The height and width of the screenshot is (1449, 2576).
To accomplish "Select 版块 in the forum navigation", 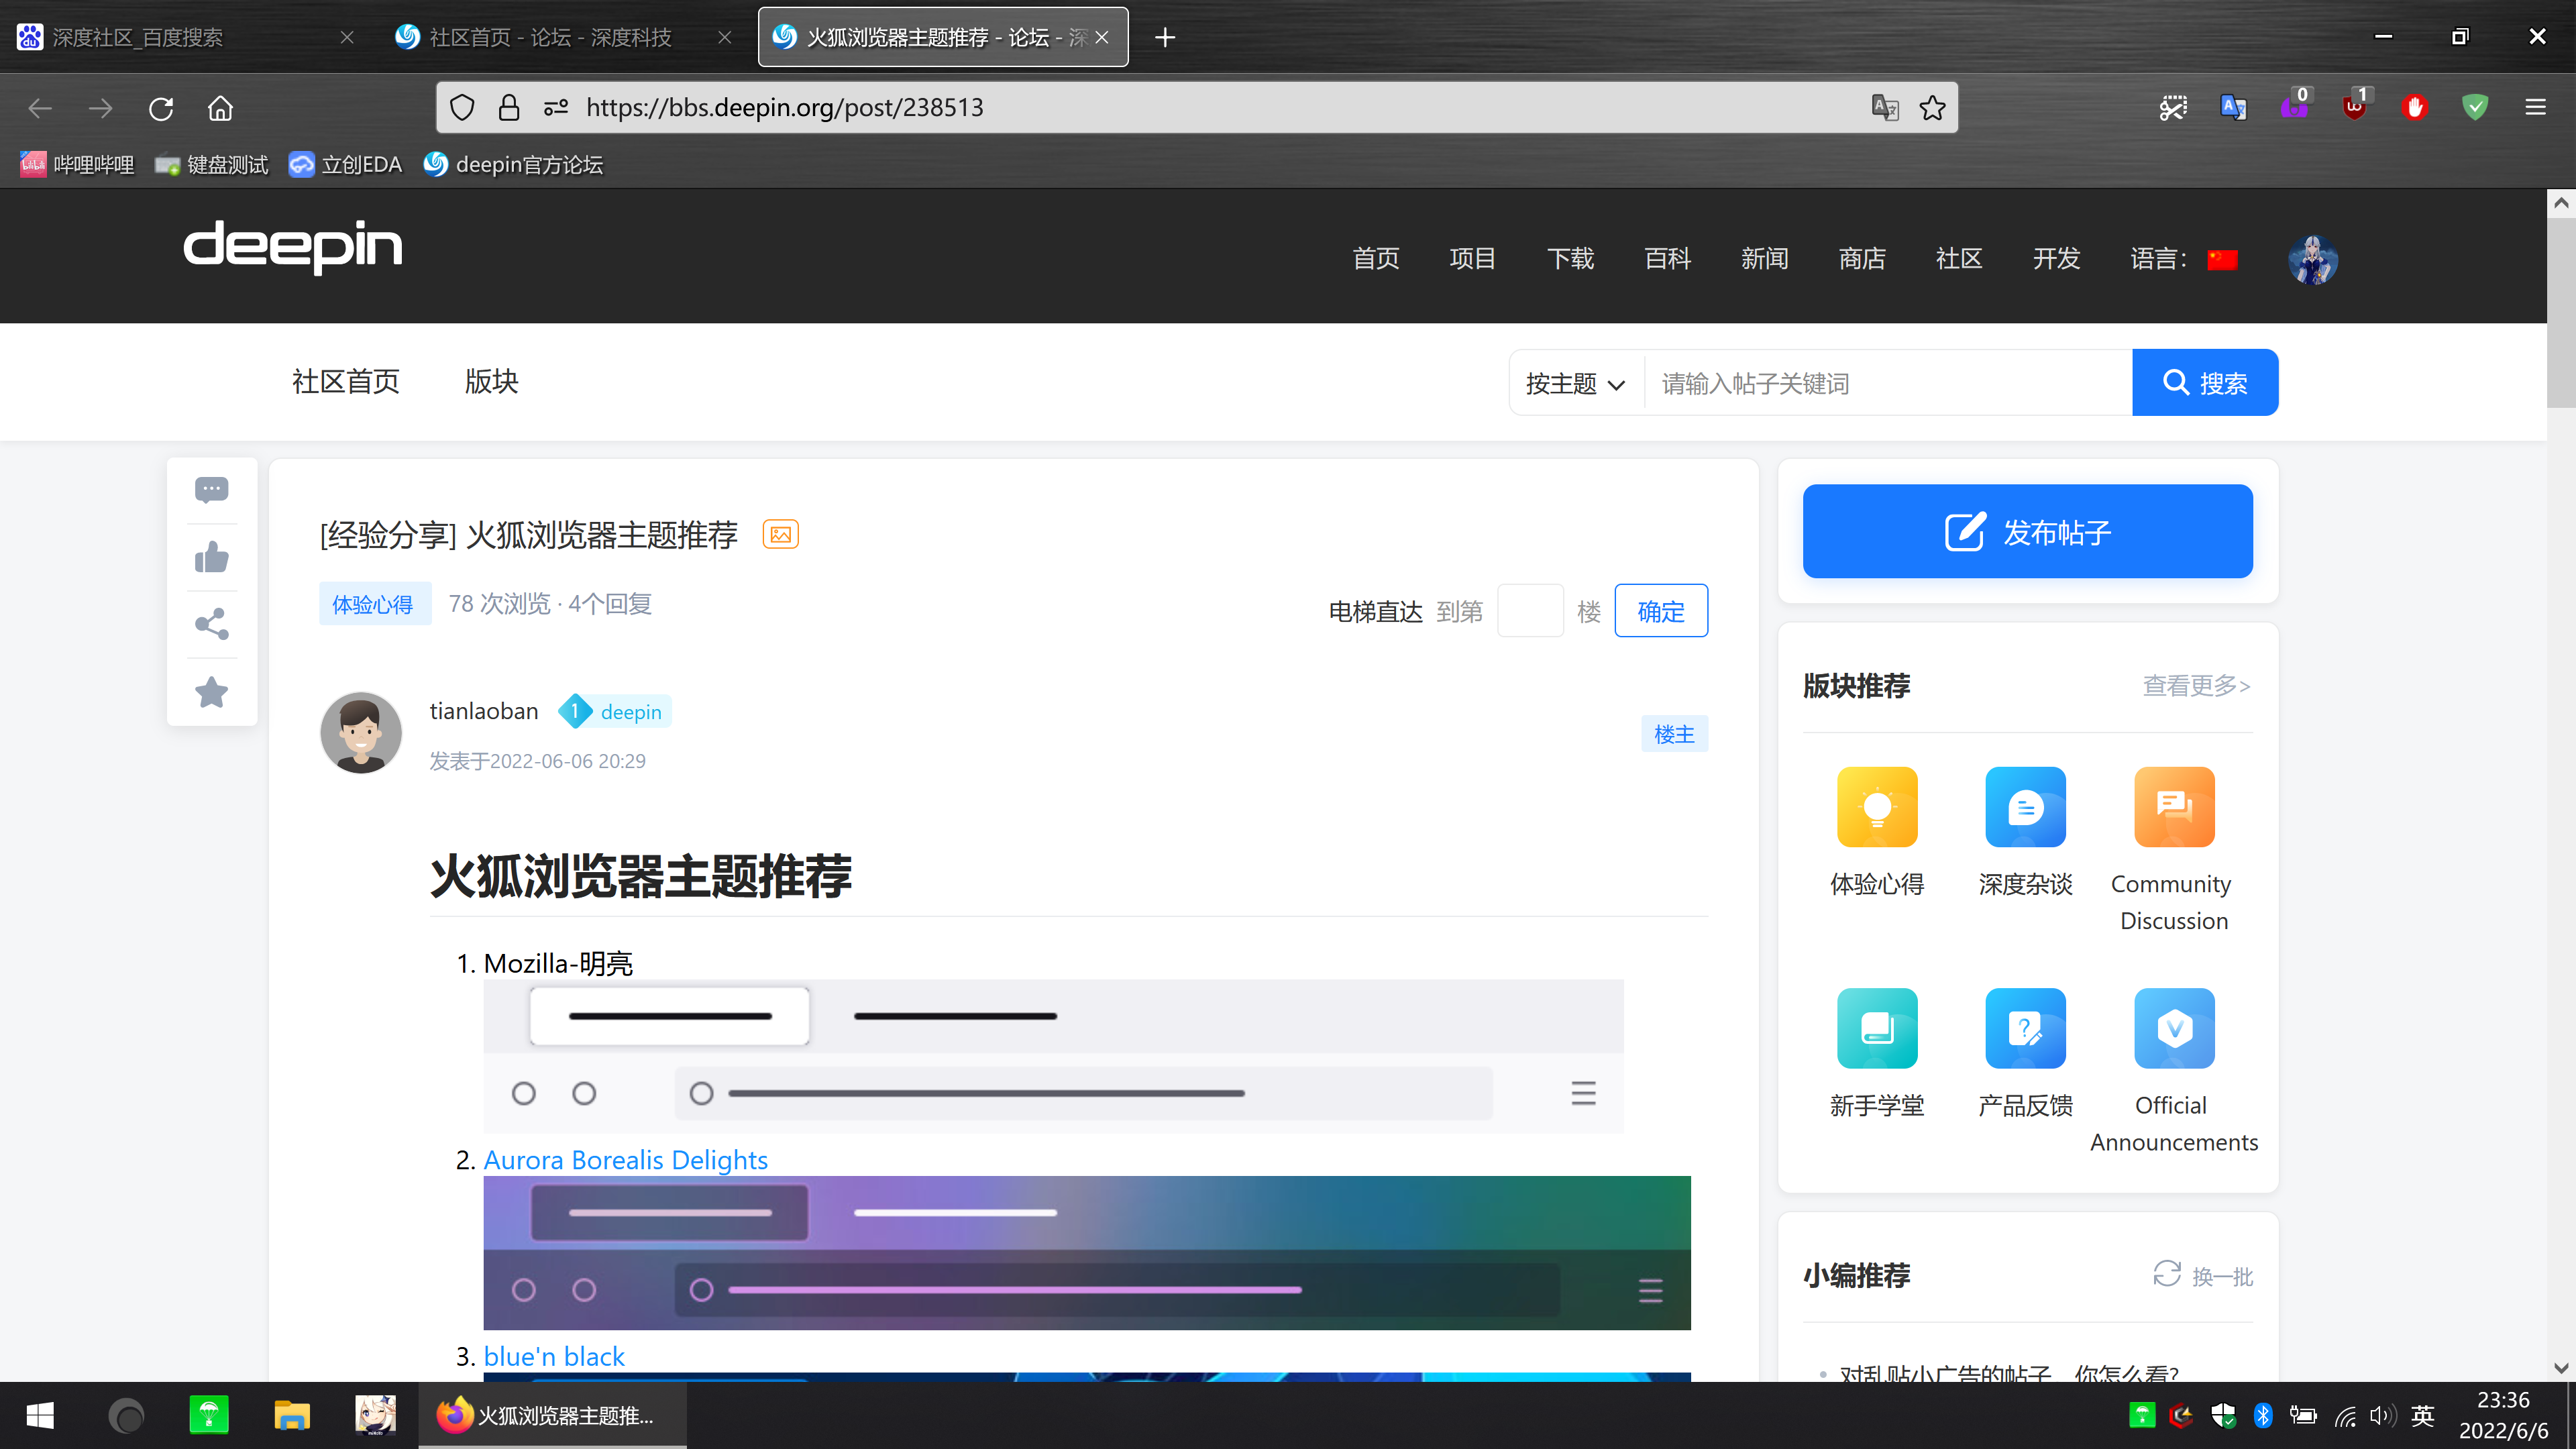I will point(491,382).
